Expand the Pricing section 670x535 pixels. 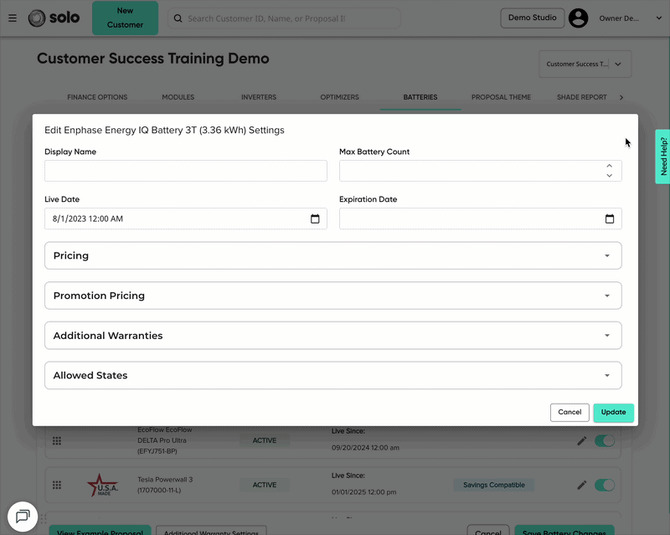(333, 256)
